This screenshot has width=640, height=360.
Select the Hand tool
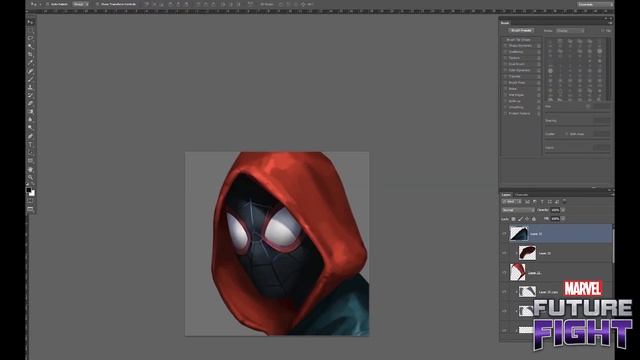(31, 169)
